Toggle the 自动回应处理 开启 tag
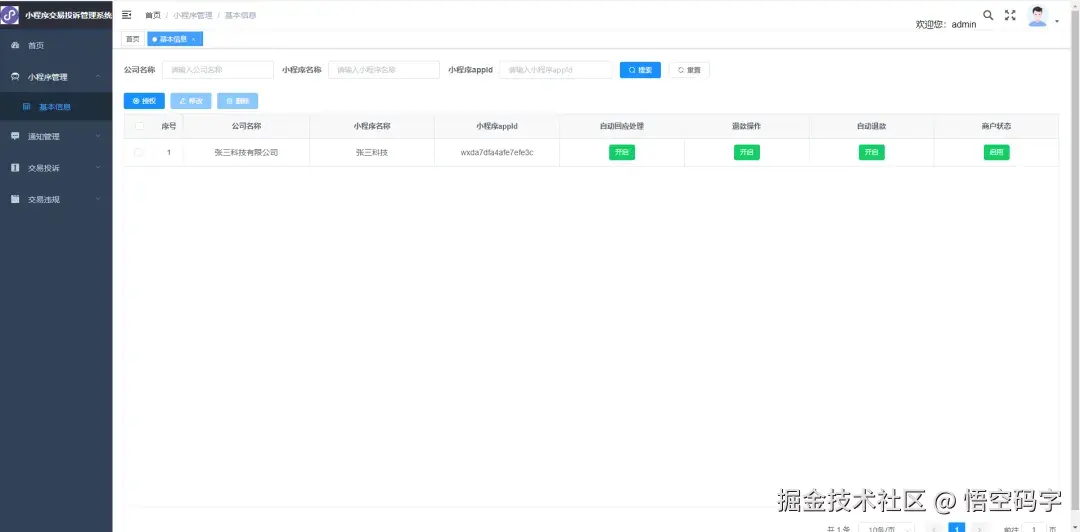Screen dimensions: 1080x532 tap(622, 152)
